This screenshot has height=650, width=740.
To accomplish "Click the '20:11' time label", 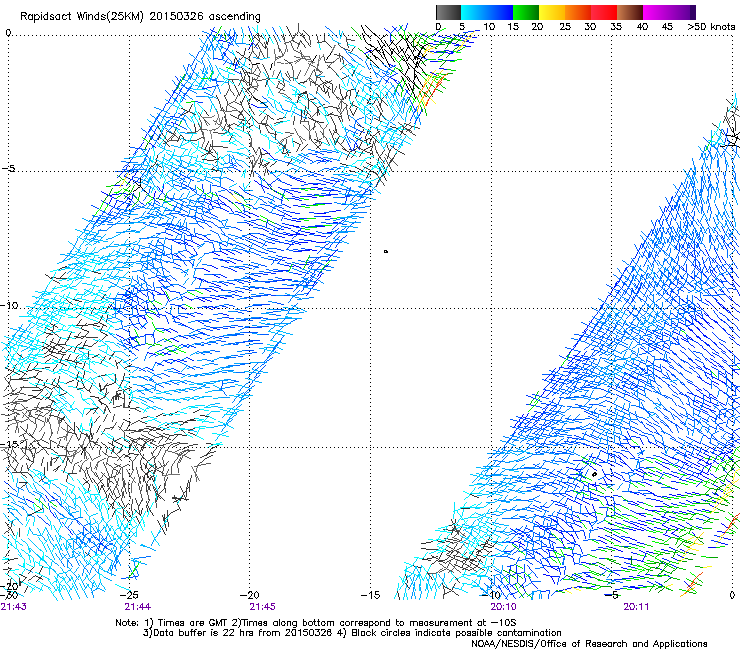I will 636,607.
